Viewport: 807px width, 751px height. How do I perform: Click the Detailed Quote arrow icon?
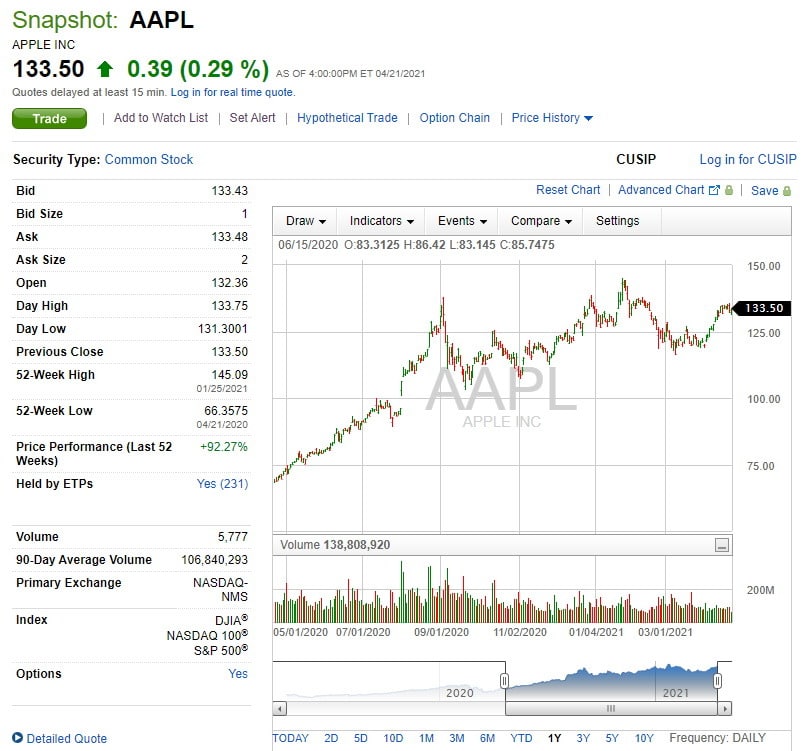coord(17,738)
